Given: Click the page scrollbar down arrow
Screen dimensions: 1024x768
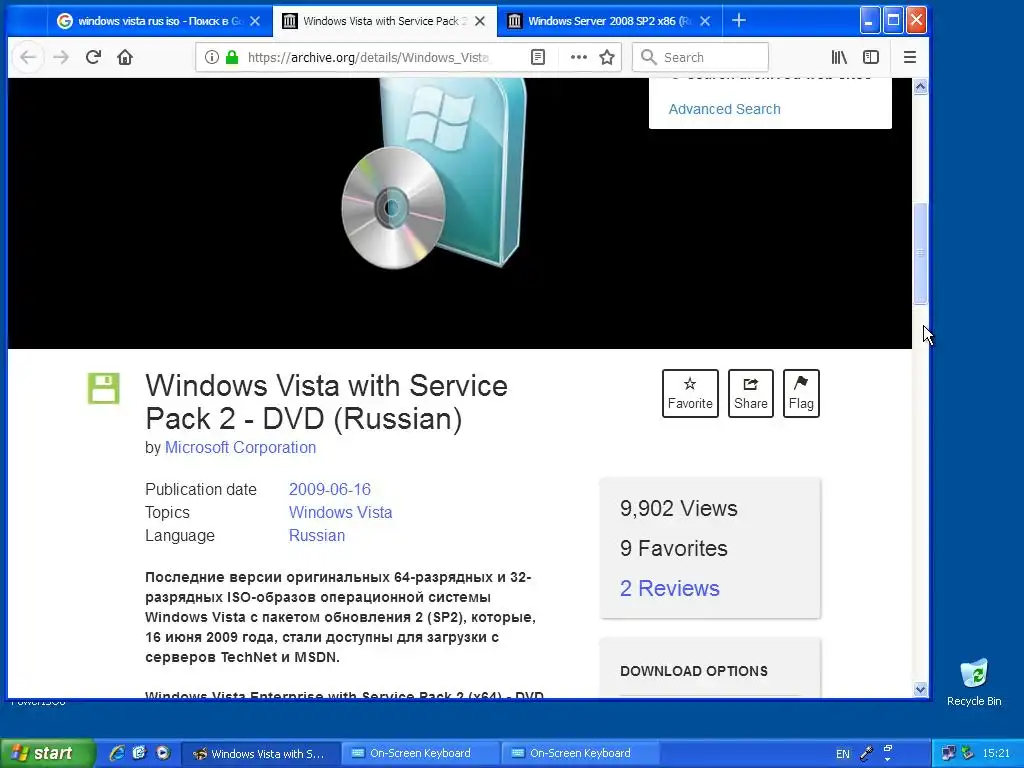Looking at the screenshot, I should coord(920,689).
